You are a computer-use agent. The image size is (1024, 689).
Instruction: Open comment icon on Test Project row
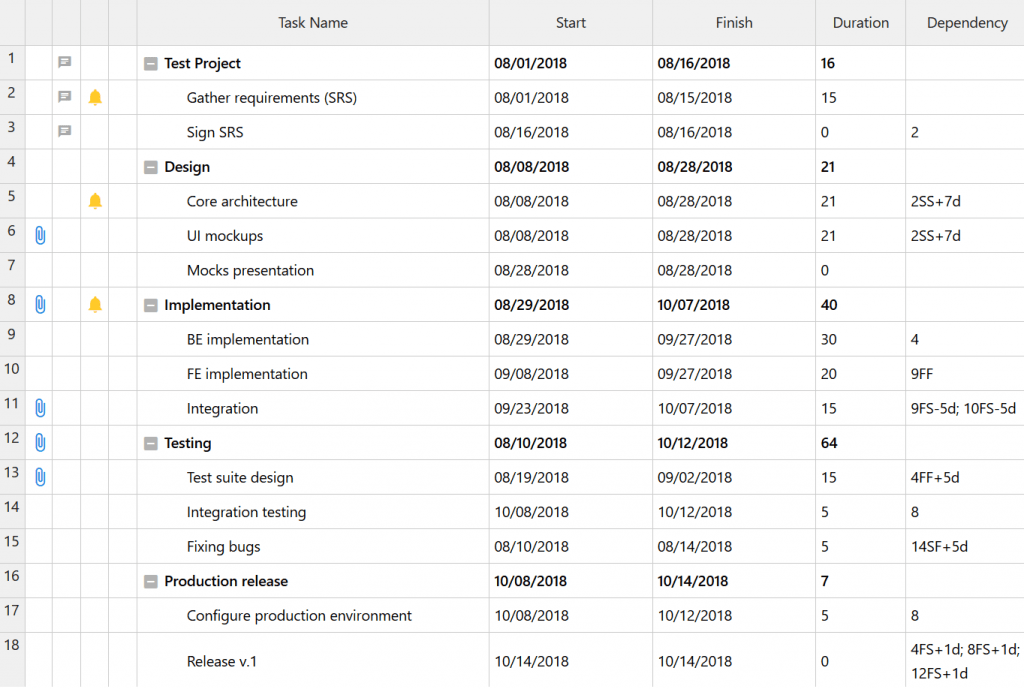coord(65,63)
